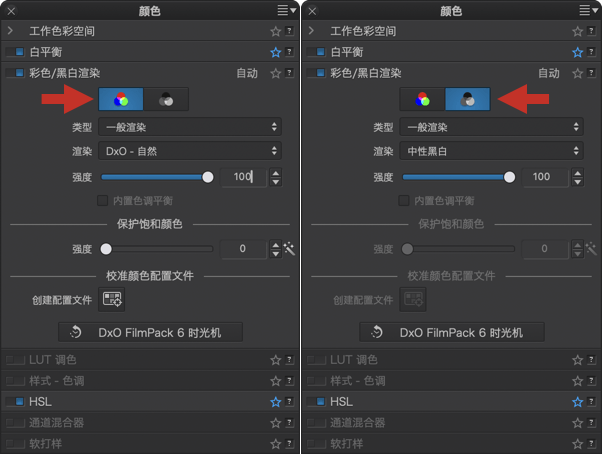Viewport: 602px width, 454px height.
Task: Enable LUT 调色 toggle in left panel
Action: pyautogui.click(x=15, y=360)
